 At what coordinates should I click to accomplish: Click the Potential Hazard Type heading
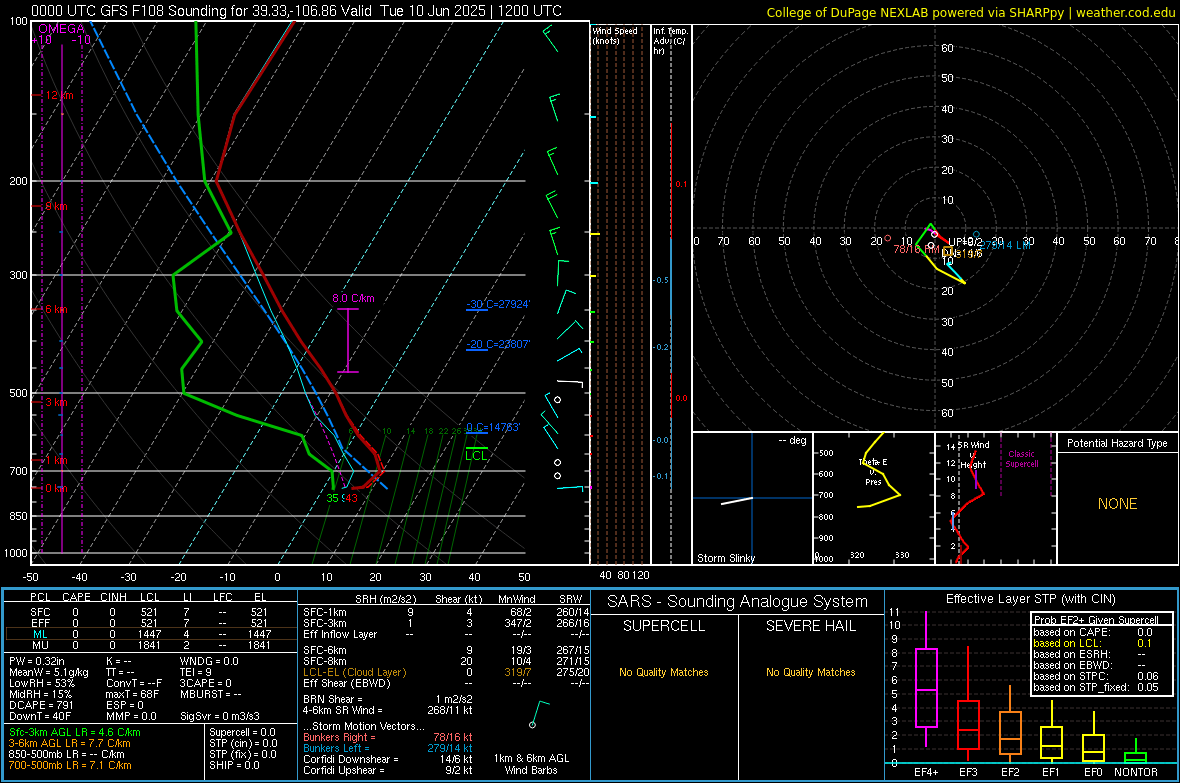[x=1117, y=443]
